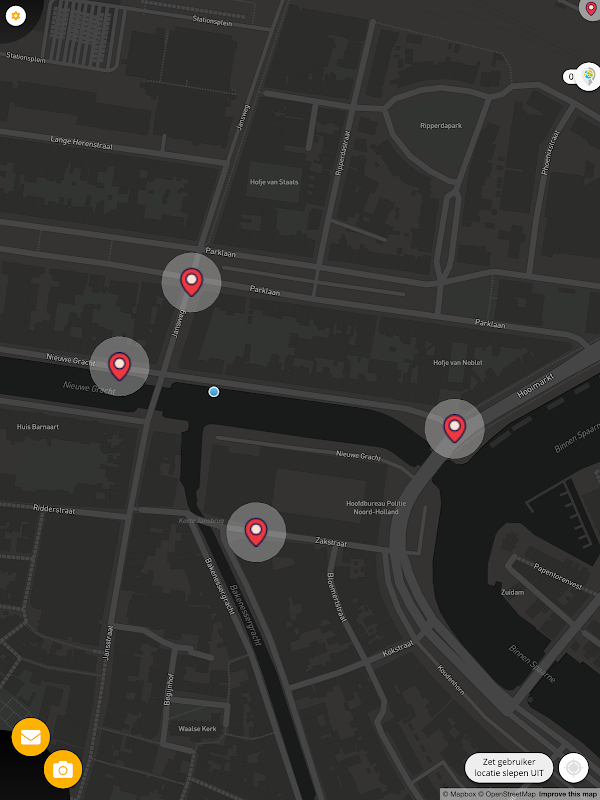This screenshot has height=800, width=600.
Task: Click the Hofje van Staats label
Action: 274,182
